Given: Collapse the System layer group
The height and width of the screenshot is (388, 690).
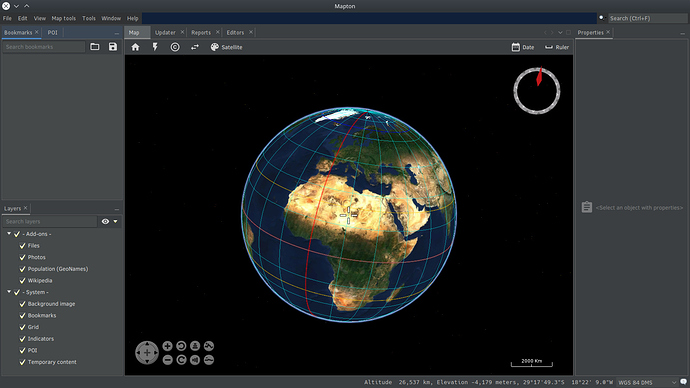Looking at the screenshot, I should pyautogui.click(x=9, y=292).
